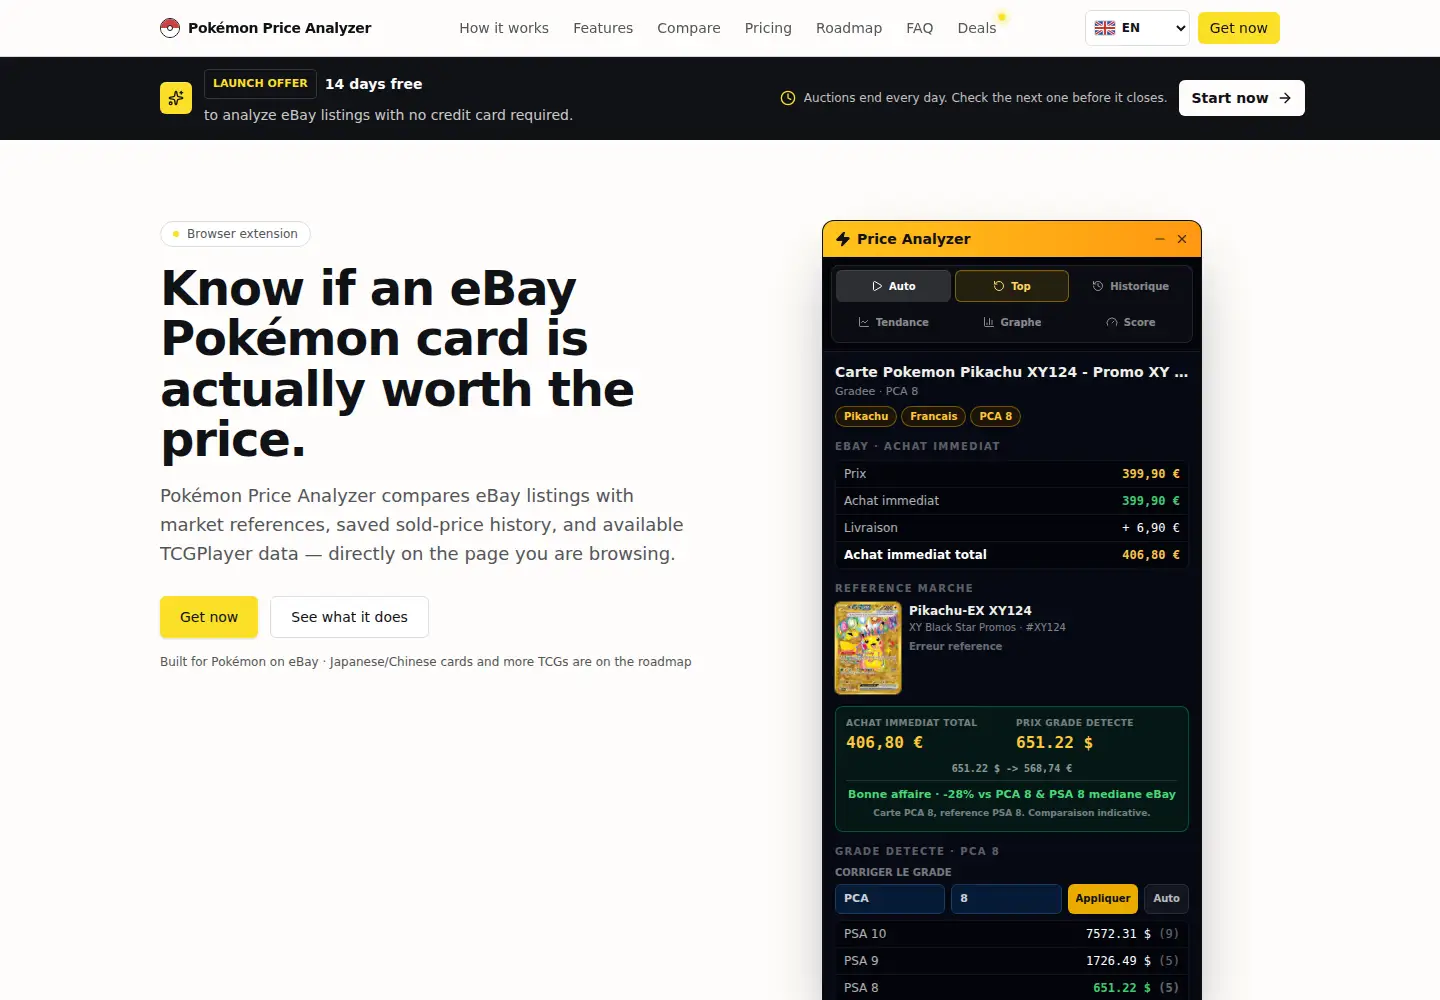
Task: Open the Deals nav link
Action: pos(977,28)
